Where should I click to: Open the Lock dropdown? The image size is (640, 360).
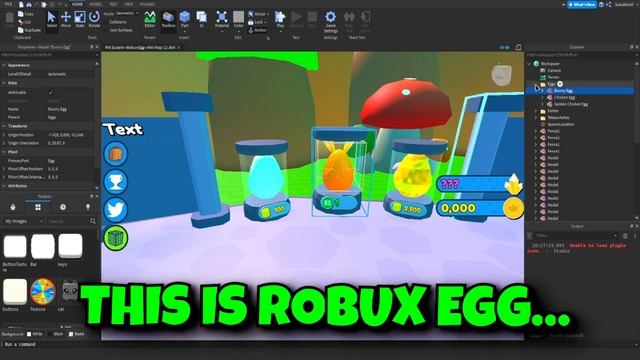point(257,22)
